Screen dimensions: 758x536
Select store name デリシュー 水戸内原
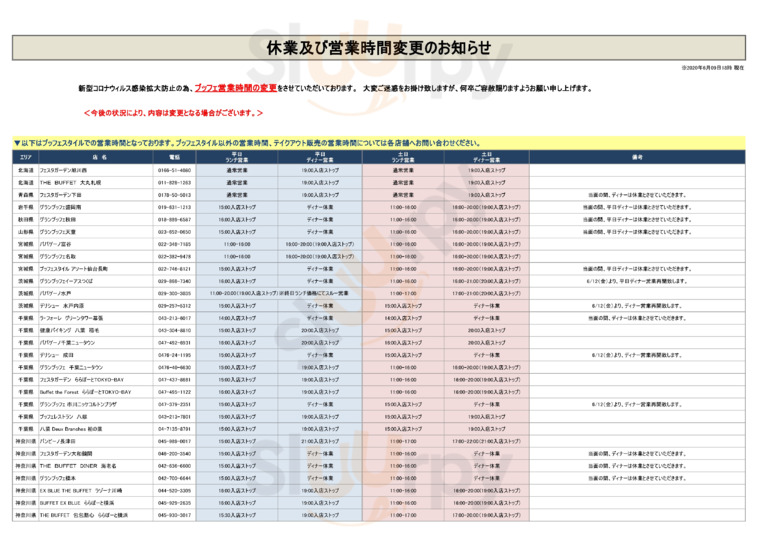coord(61,306)
